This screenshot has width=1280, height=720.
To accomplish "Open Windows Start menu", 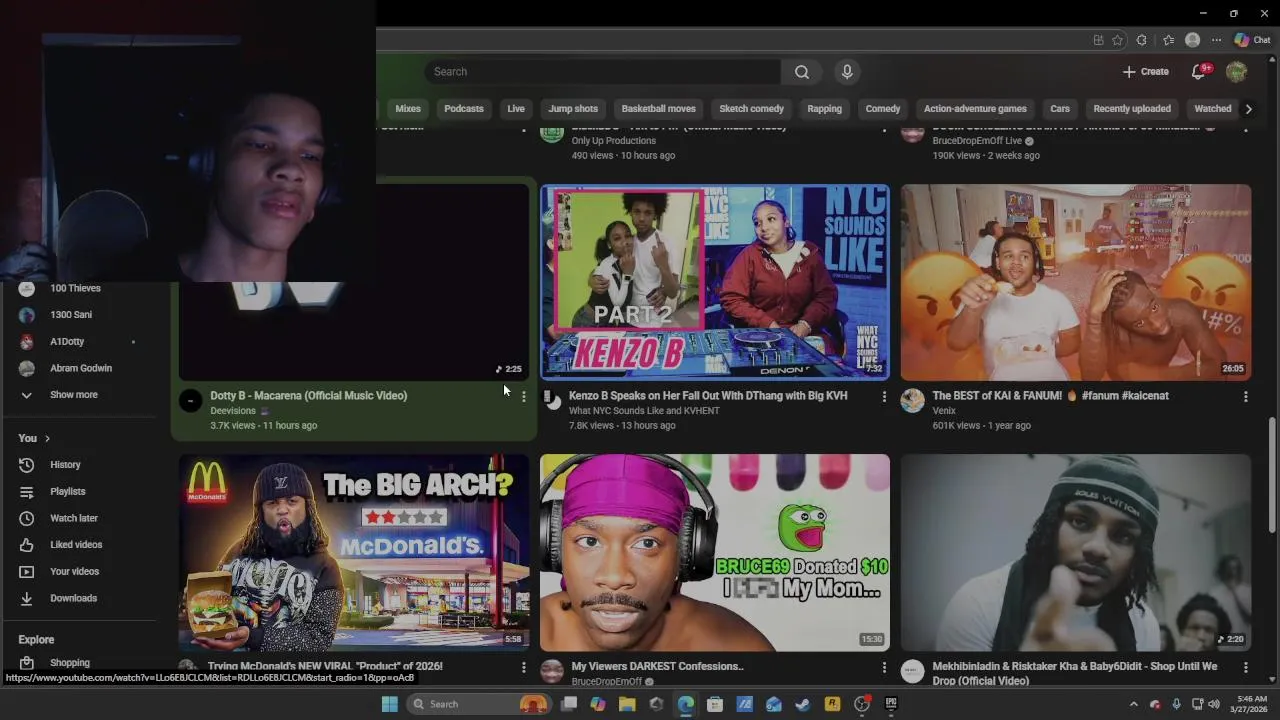I will point(390,704).
